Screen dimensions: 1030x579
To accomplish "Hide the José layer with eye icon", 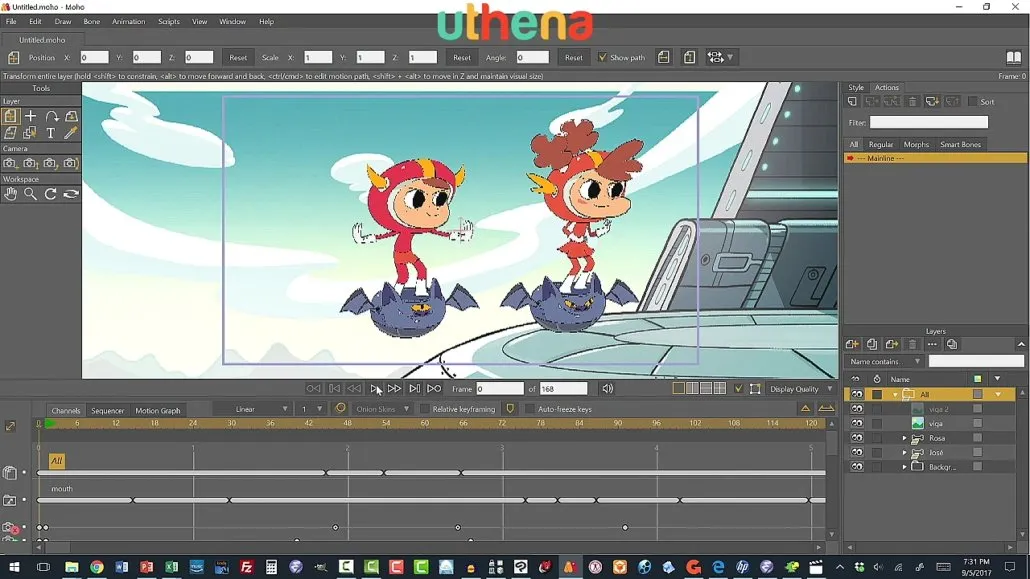I will (857, 452).
